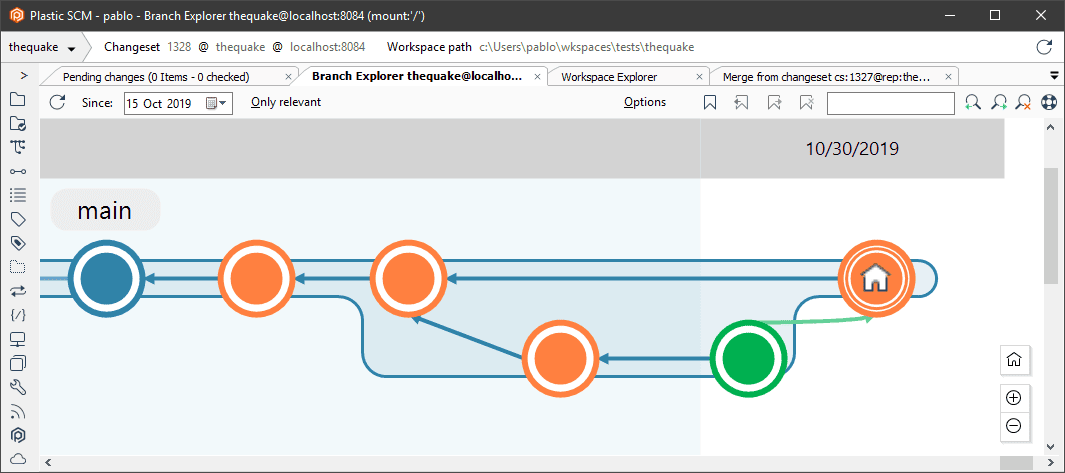This screenshot has width=1065, height=473.
Task: Open Changesets icon in sidebar
Action: click(x=18, y=171)
